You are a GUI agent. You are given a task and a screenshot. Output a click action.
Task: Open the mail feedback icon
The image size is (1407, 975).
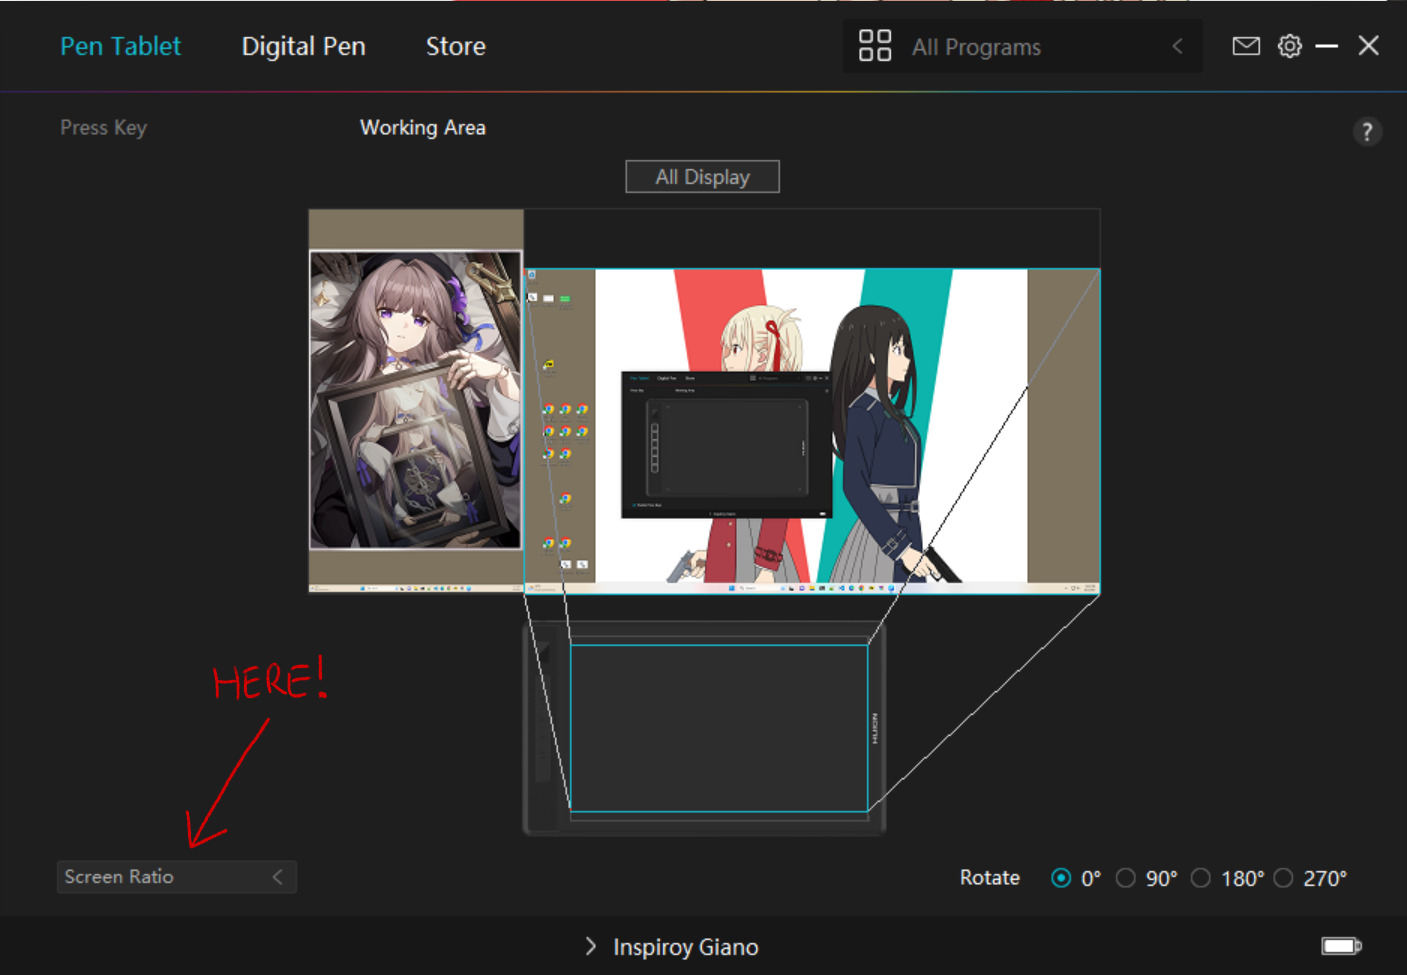point(1246,46)
